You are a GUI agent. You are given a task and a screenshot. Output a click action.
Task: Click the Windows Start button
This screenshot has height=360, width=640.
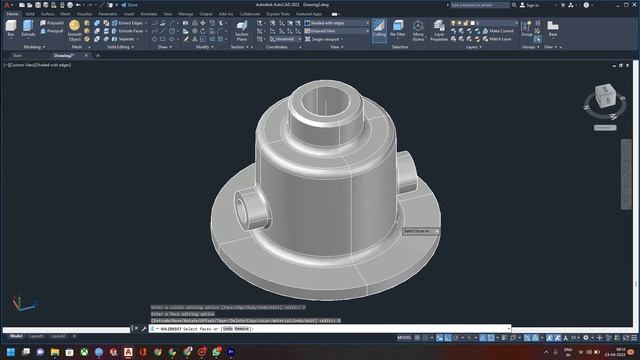point(11,352)
